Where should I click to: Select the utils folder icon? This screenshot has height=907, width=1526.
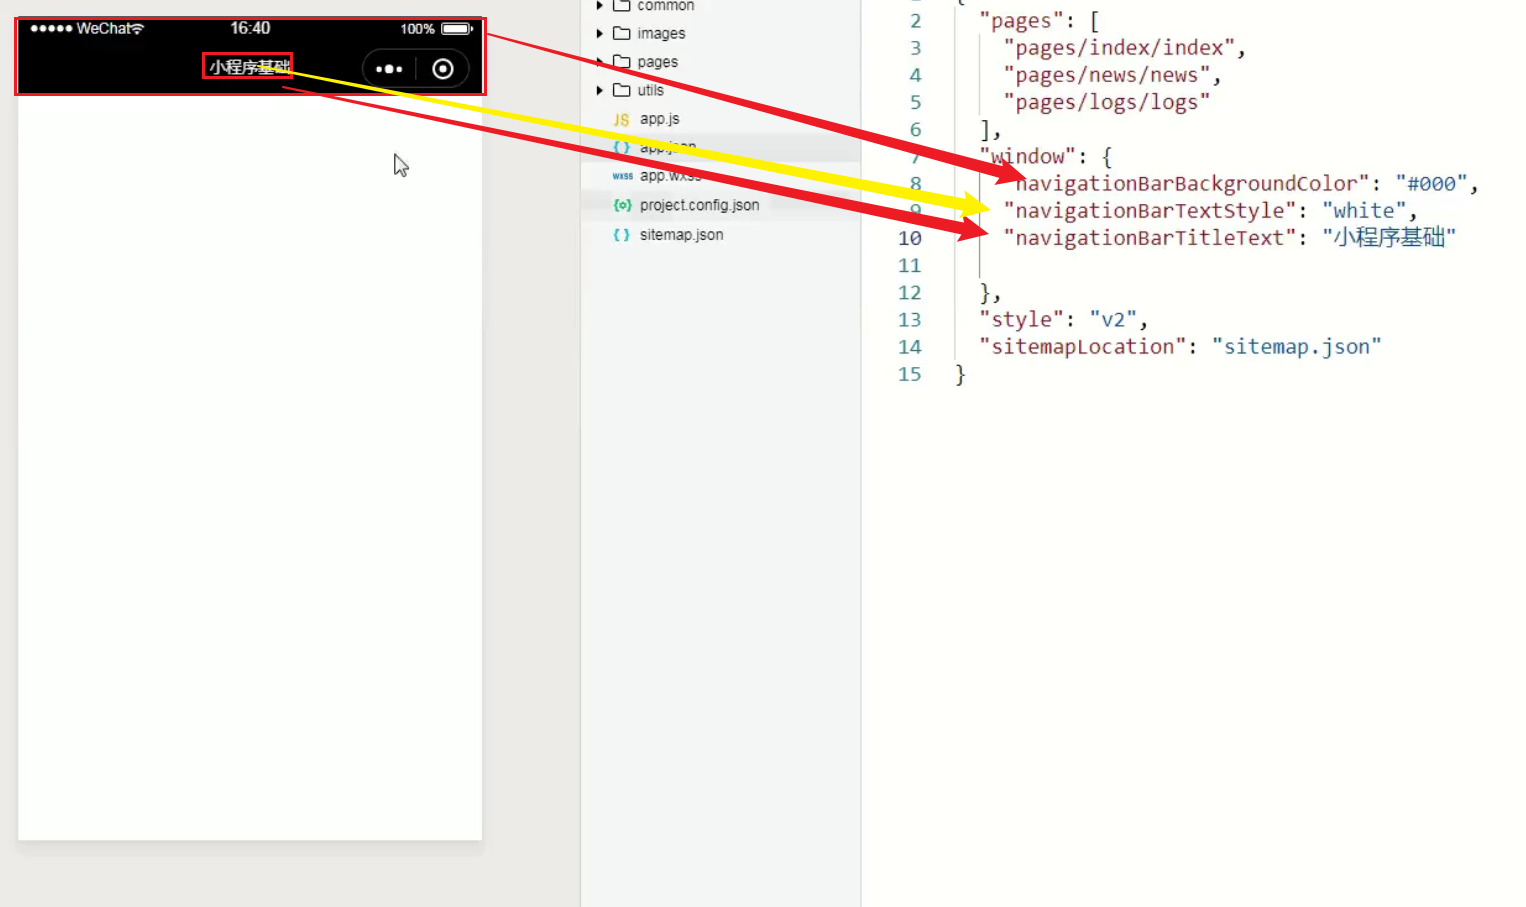pyautogui.click(x=621, y=90)
